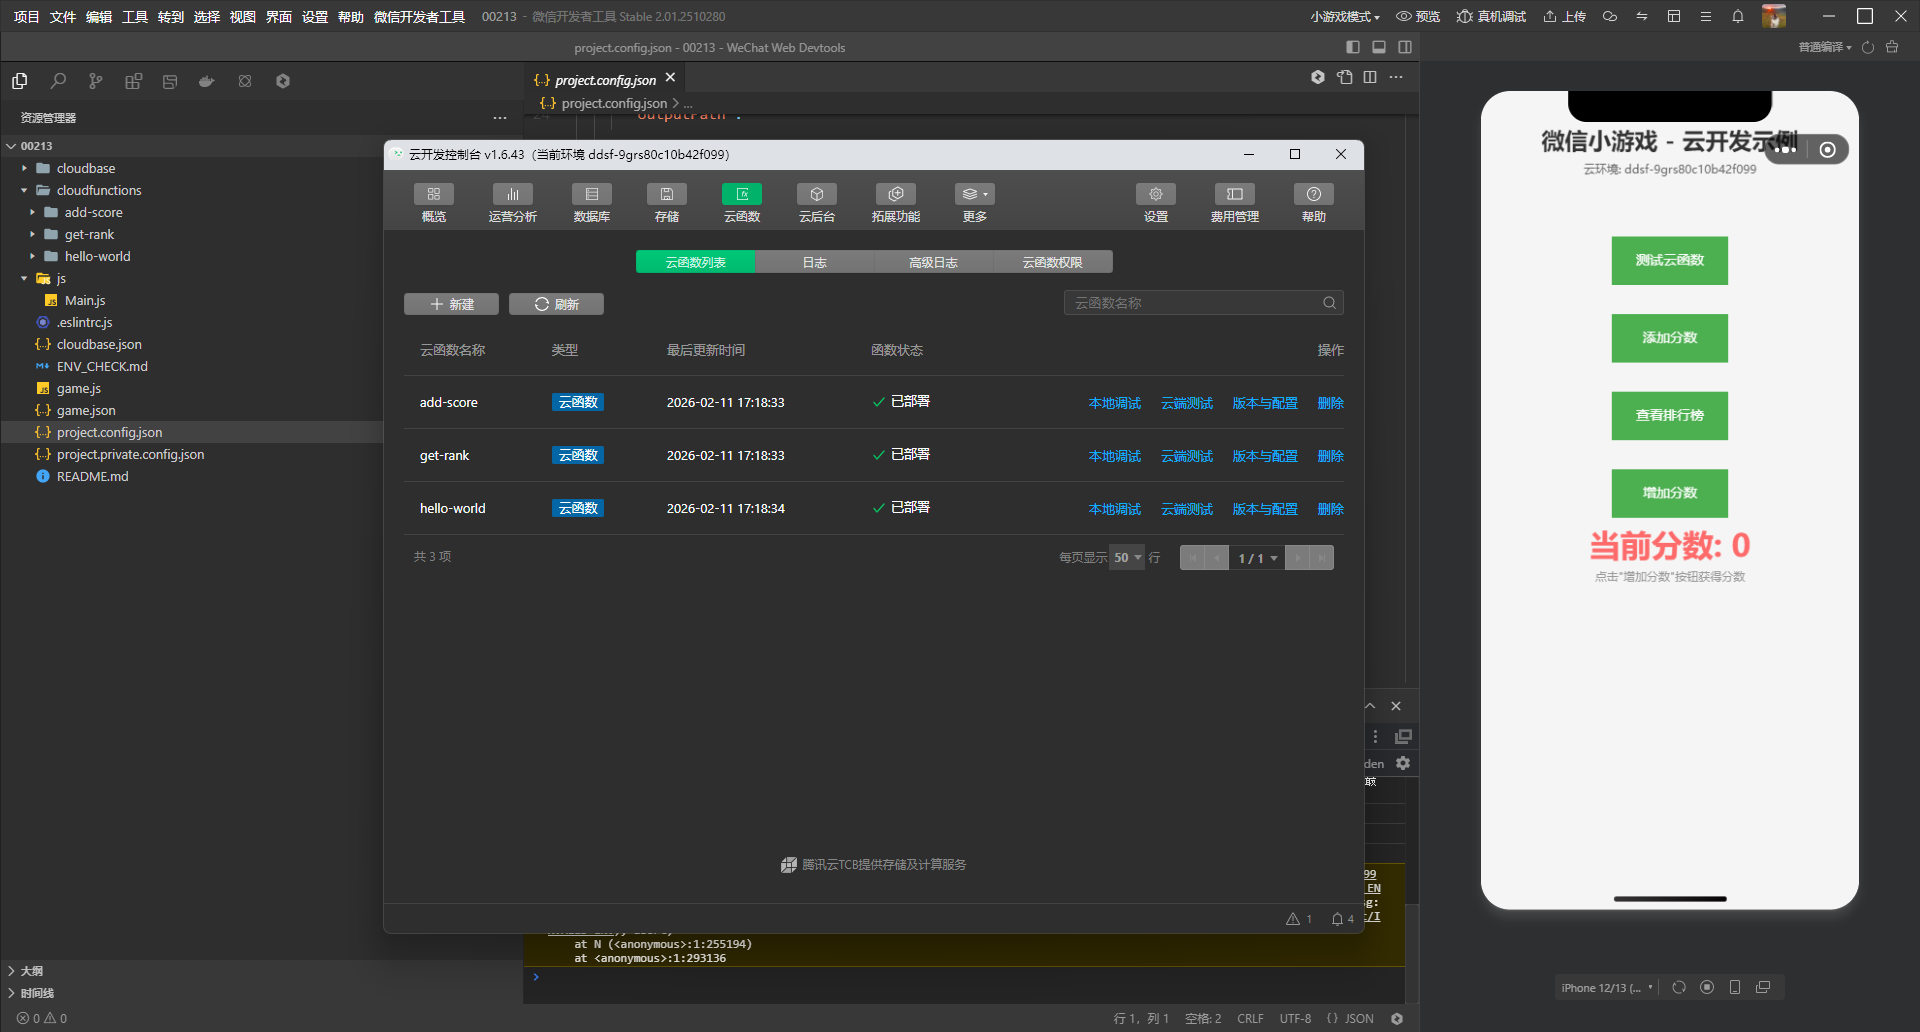The height and width of the screenshot is (1032, 1920).
Task: Click the 新建 new function button
Action: tap(451, 304)
